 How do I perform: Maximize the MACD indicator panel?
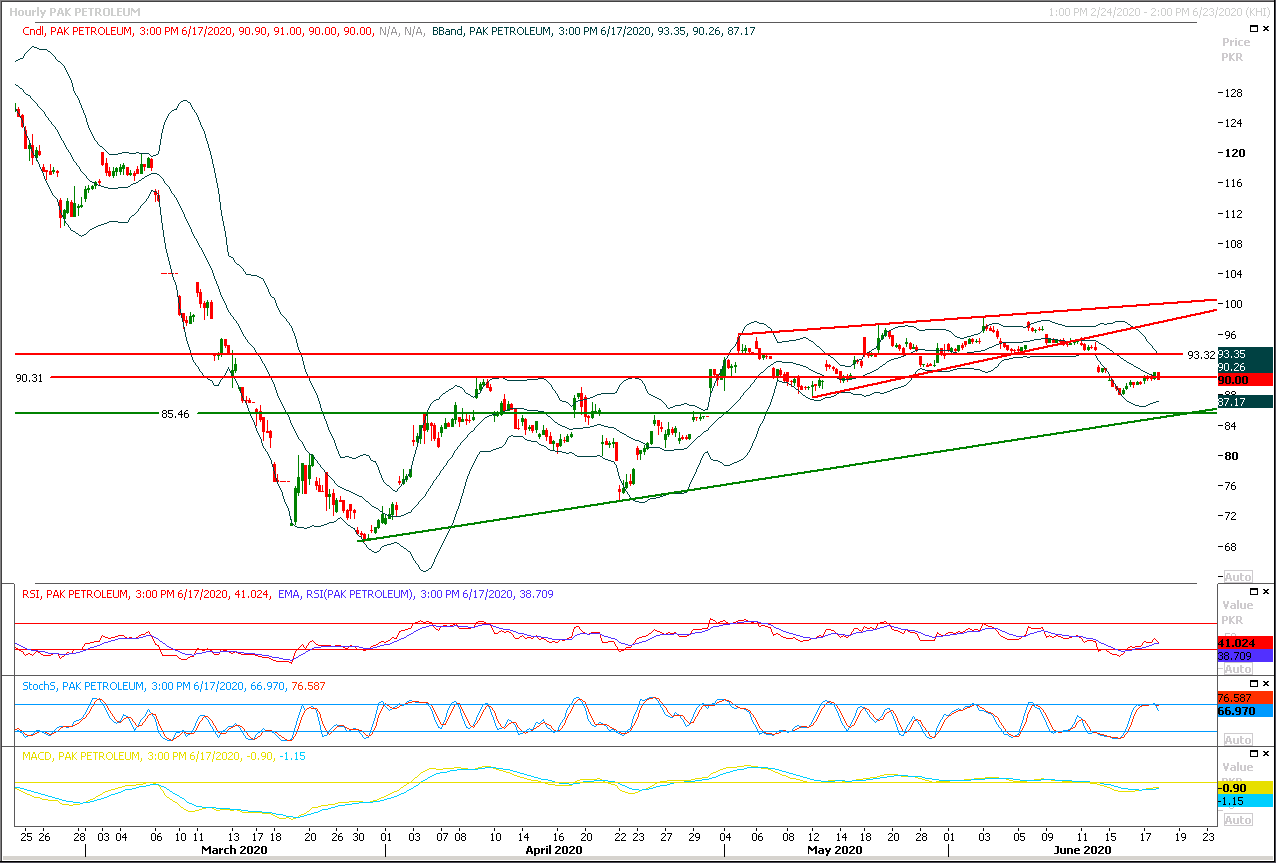pyautogui.click(x=1255, y=753)
